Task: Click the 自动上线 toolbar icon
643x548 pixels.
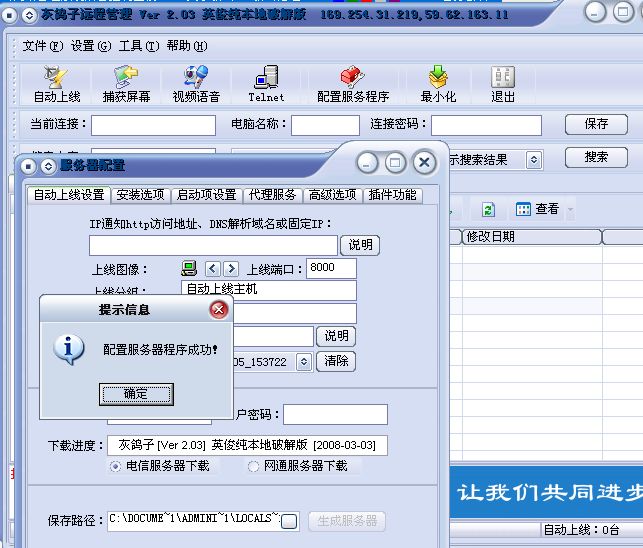Action: pos(57,84)
